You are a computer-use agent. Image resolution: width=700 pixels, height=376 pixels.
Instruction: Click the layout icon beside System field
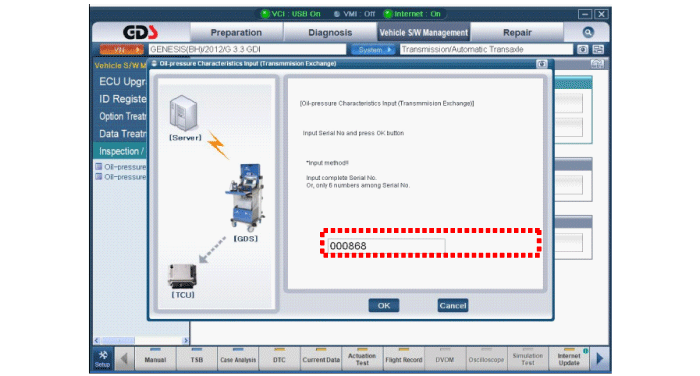click(598, 49)
